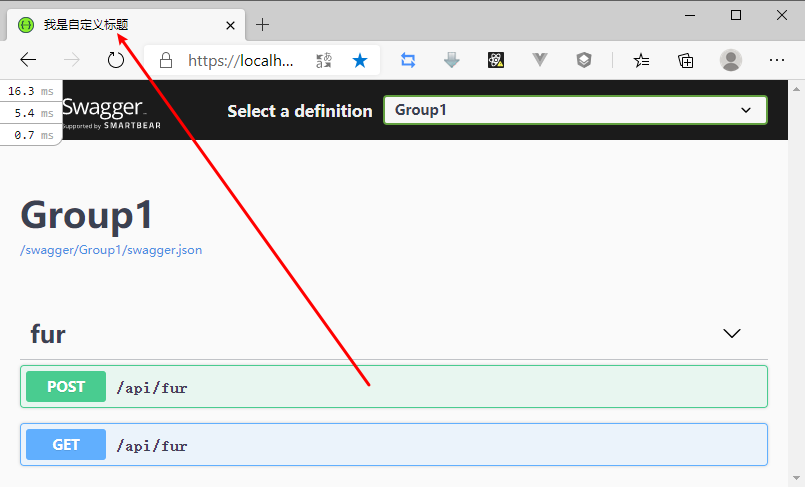Viewport: 805px width, 487px height.
Task: Open the Collections icon in toolbar
Action: pyautogui.click(x=686, y=60)
